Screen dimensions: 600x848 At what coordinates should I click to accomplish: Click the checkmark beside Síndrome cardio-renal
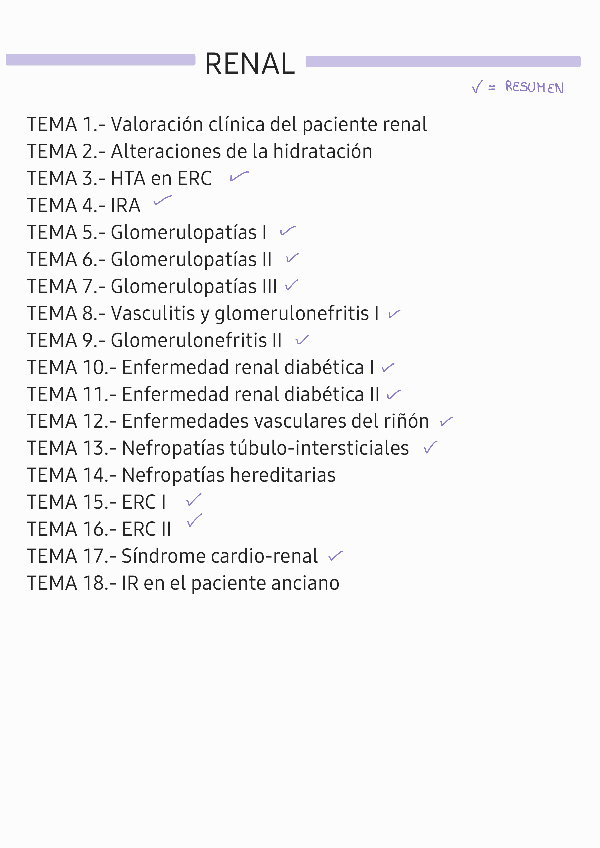[335, 555]
